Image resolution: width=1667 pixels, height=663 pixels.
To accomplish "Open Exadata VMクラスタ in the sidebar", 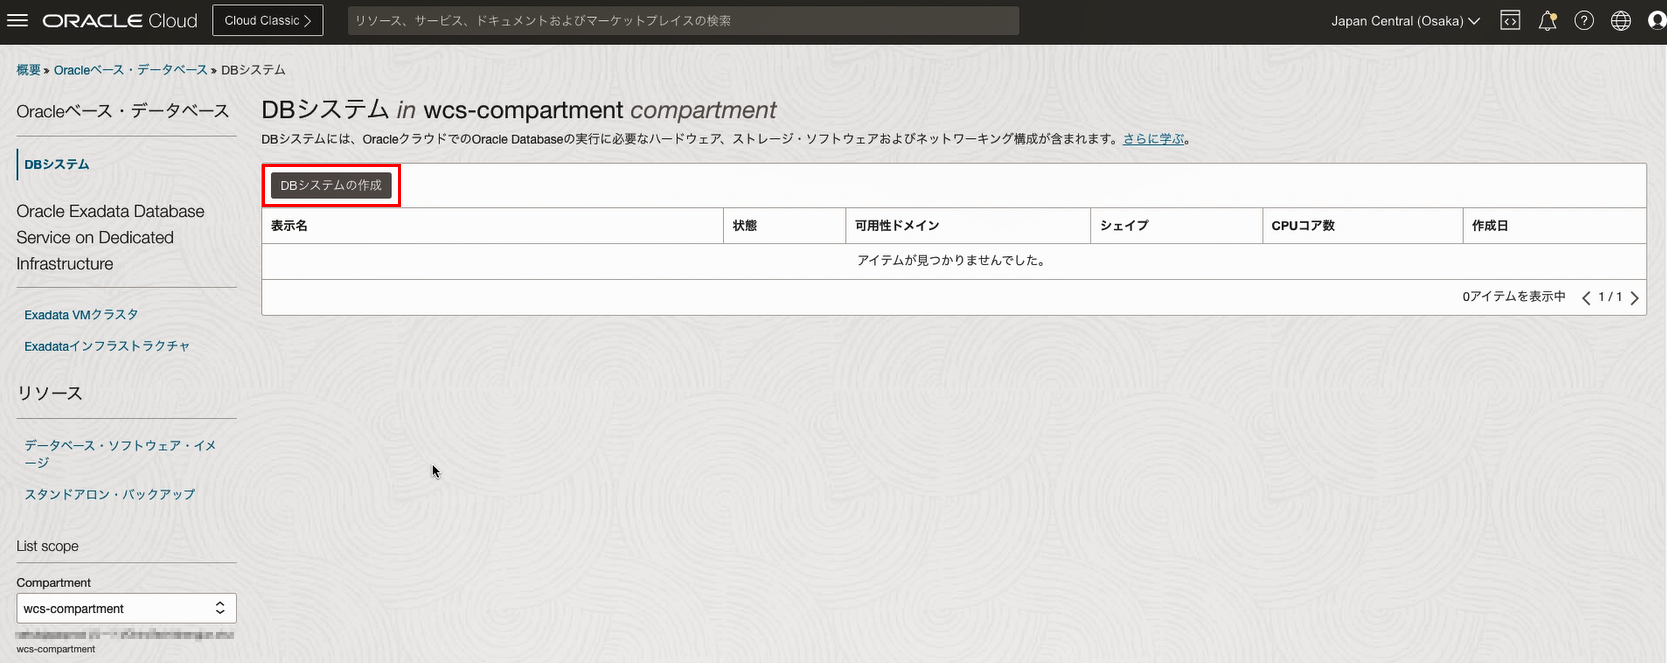I will point(81,315).
